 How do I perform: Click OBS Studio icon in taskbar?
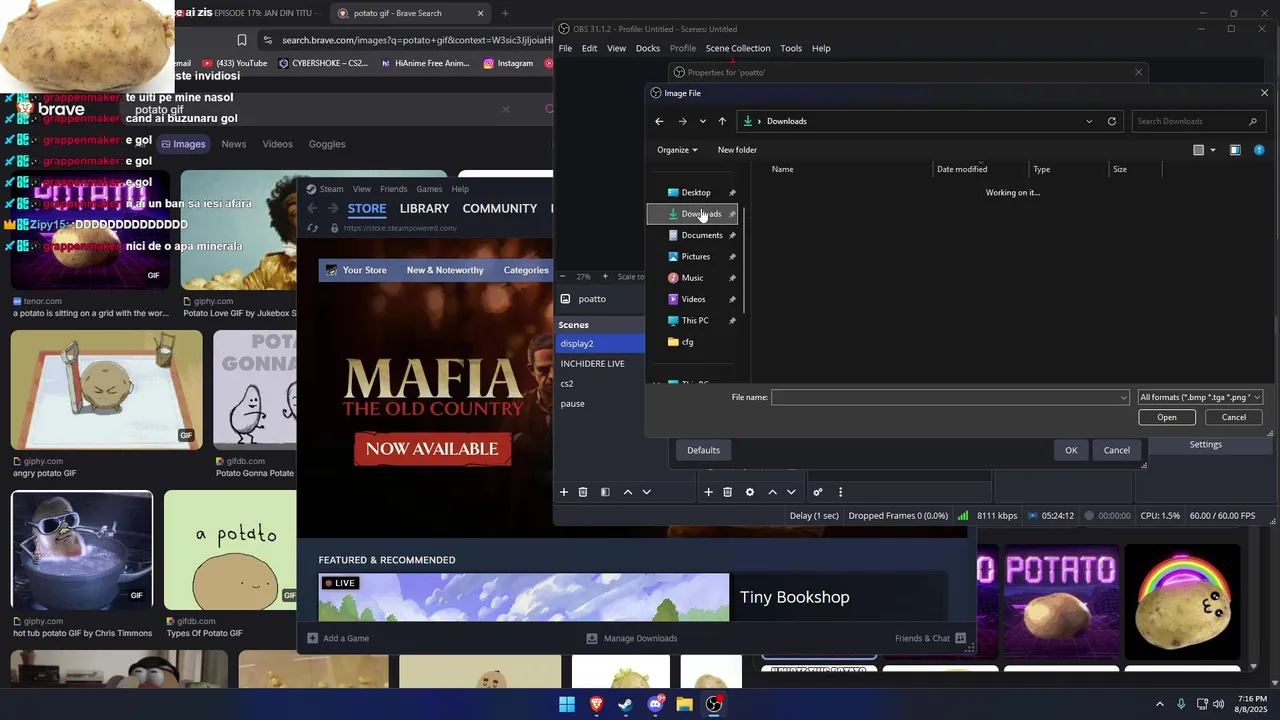click(714, 704)
